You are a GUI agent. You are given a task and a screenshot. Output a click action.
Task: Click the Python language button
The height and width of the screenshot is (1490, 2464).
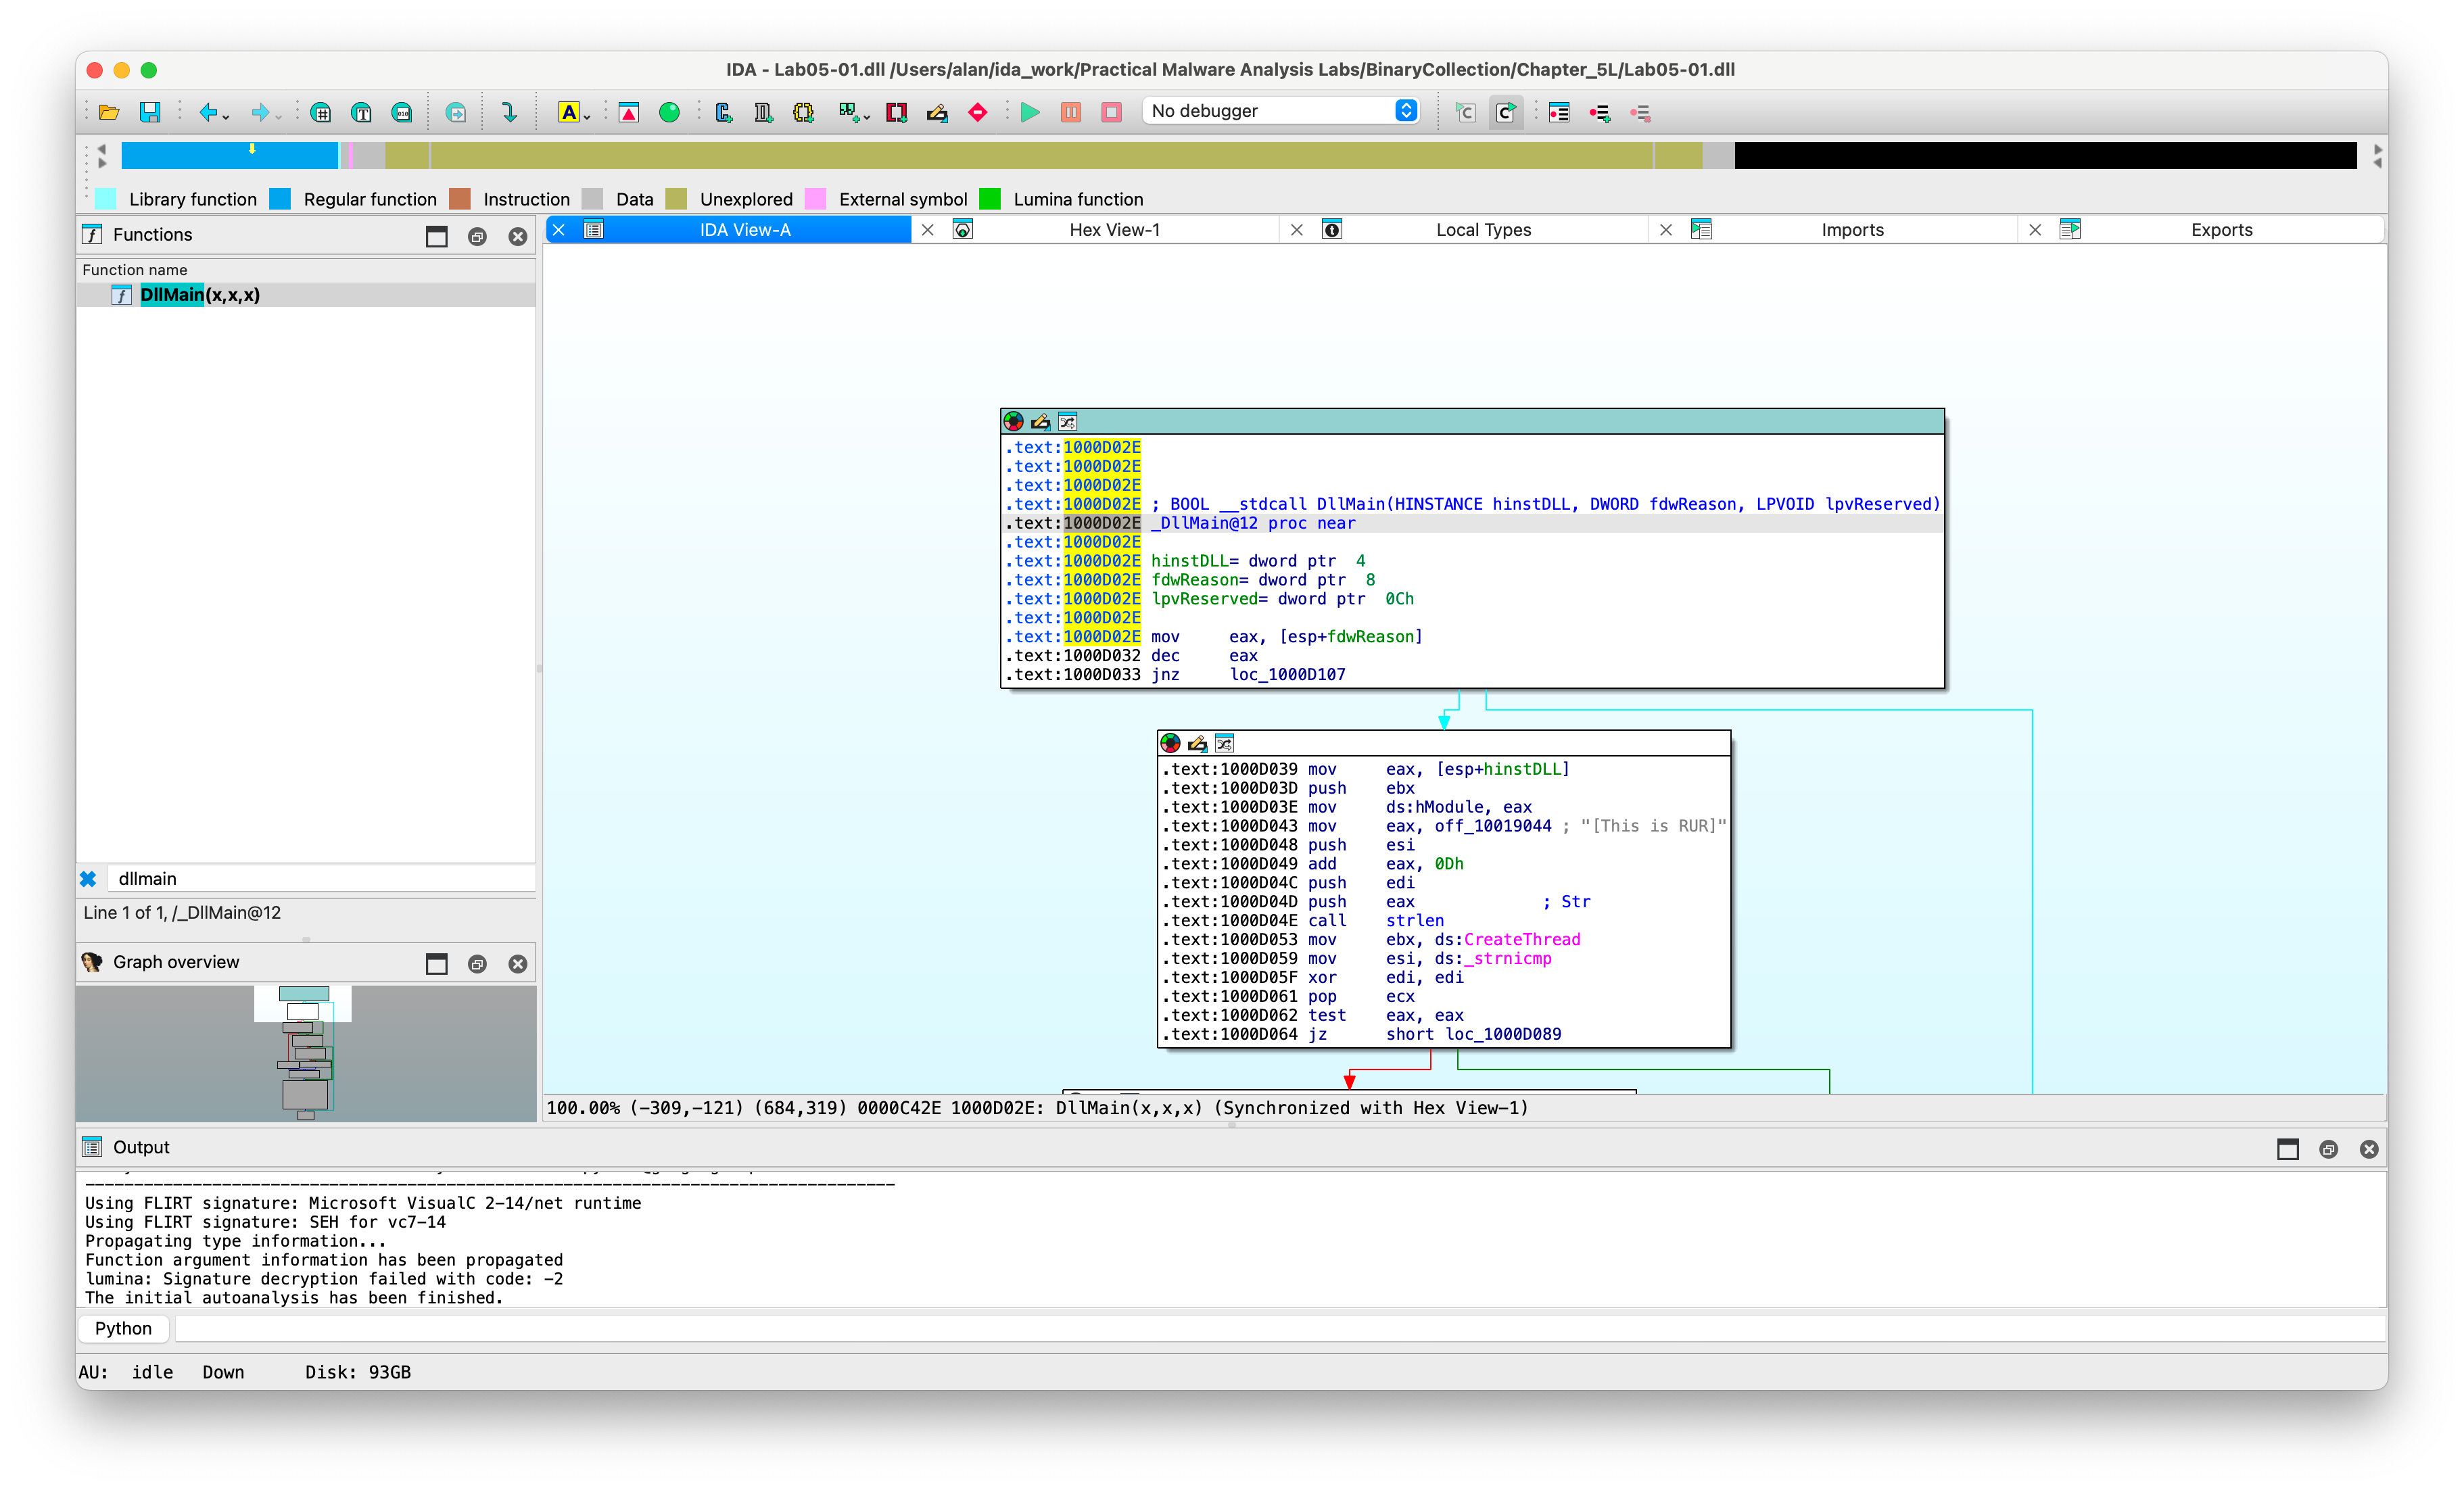point(123,1329)
